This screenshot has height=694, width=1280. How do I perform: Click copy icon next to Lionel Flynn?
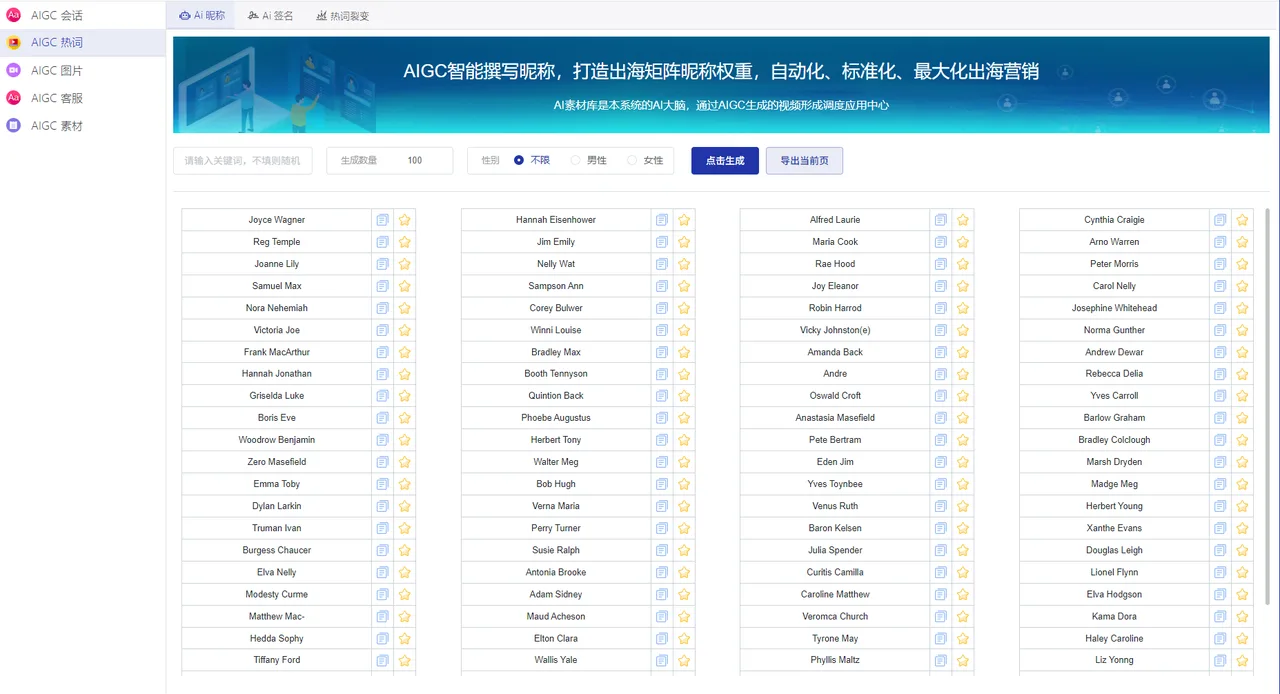(1220, 572)
